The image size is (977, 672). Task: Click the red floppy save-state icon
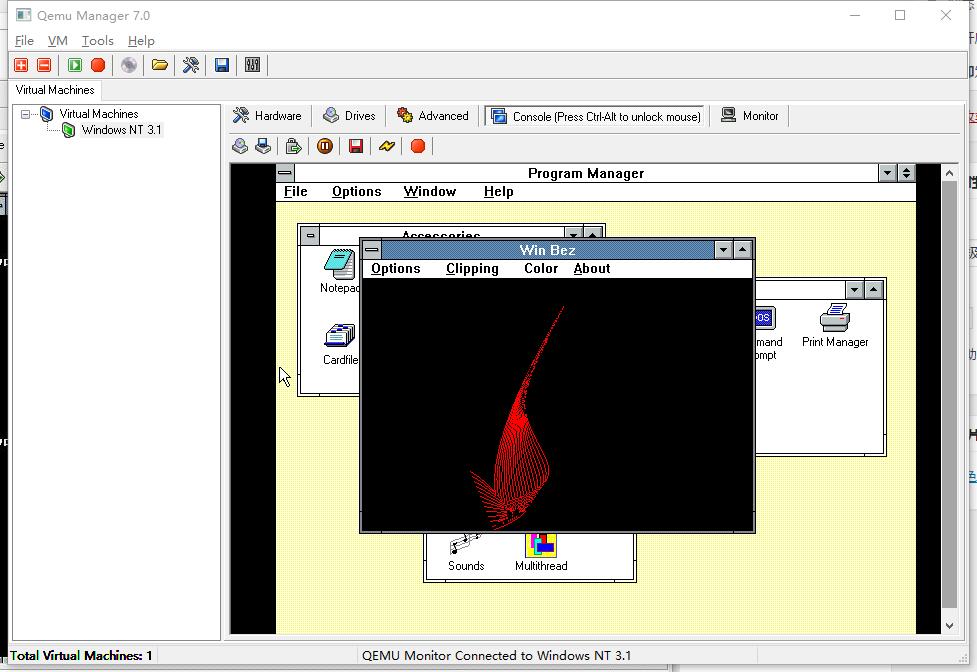click(x=356, y=146)
